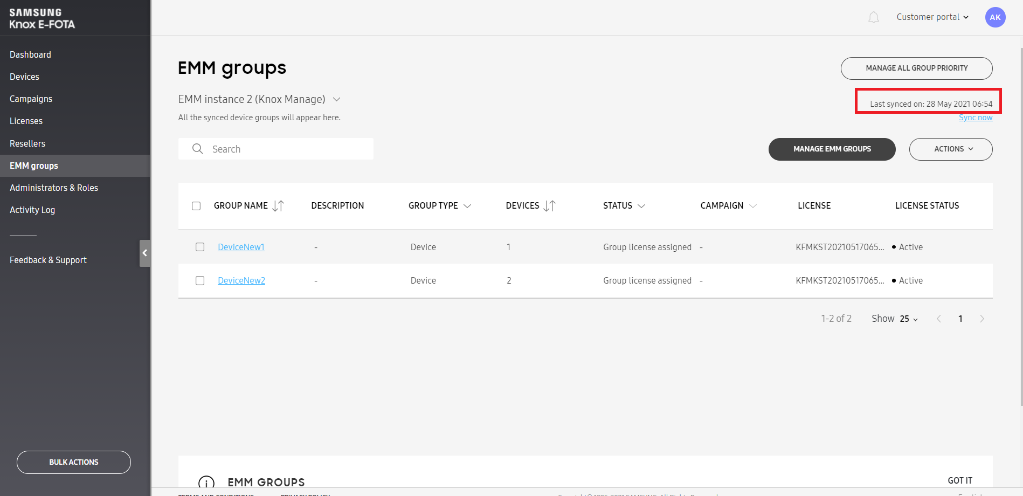The image size is (1023, 496).
Task: Click DeviceNew2 Group license assigned status
Action: click(x=647, y=281)
